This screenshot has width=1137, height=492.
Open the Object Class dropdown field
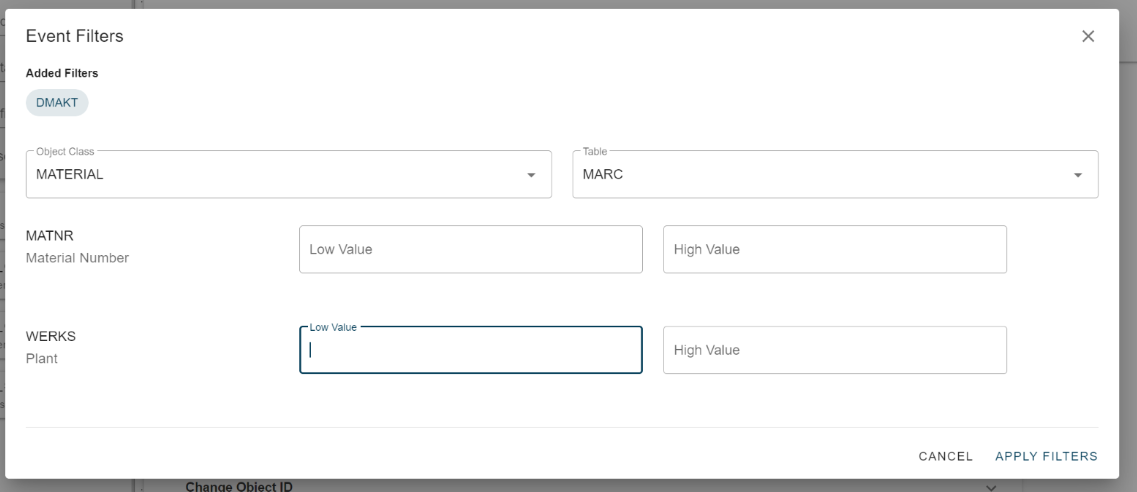(x=289, y=175)
